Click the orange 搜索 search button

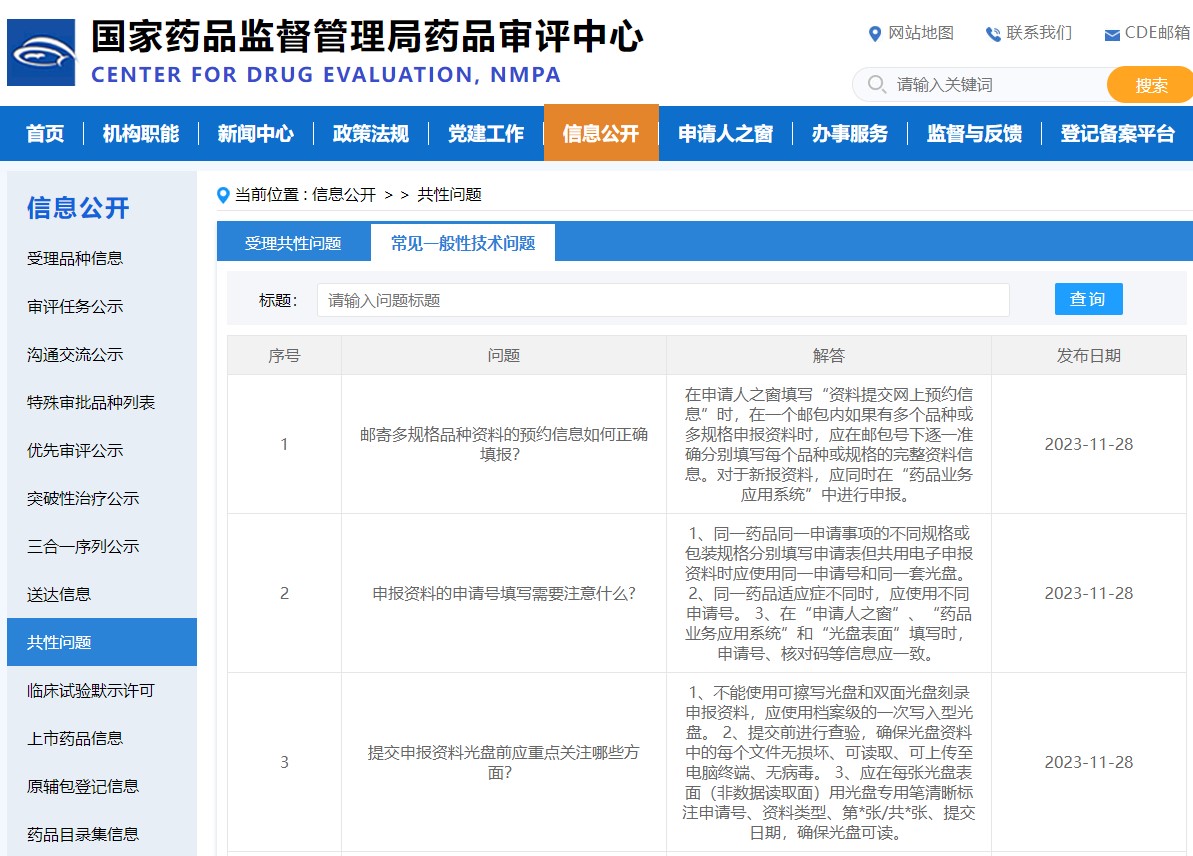[1149, 85]
